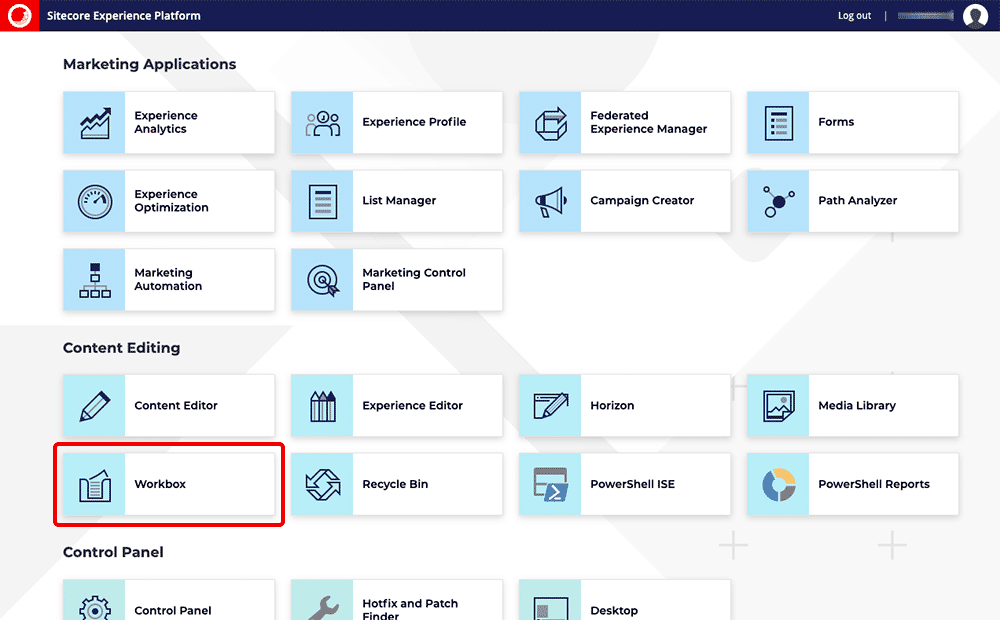Click the Content Editor label

175,406
